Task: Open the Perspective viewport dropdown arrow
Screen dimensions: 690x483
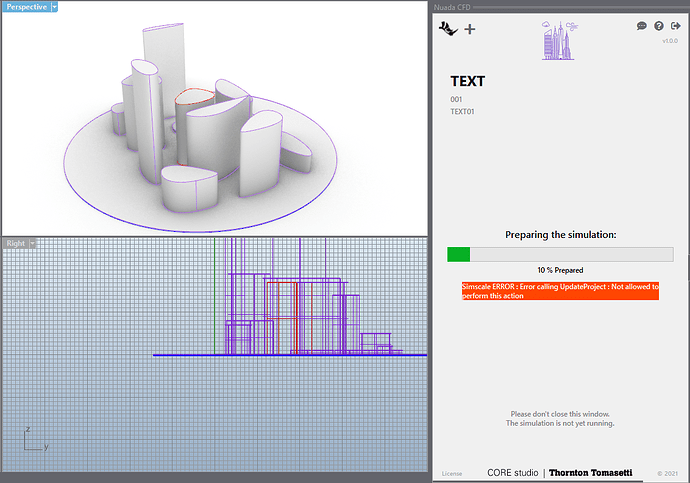Action: click(55, 7)
